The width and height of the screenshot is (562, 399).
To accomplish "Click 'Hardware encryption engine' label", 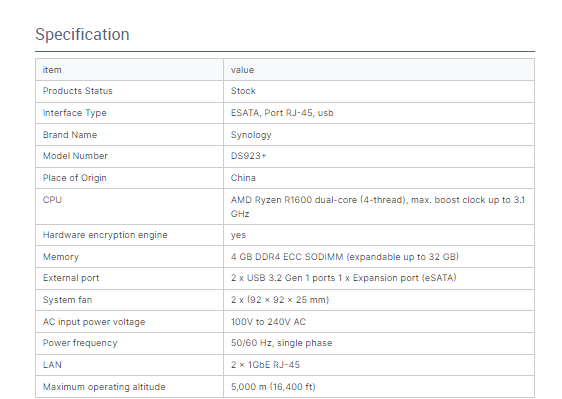I will pos(105,235).
